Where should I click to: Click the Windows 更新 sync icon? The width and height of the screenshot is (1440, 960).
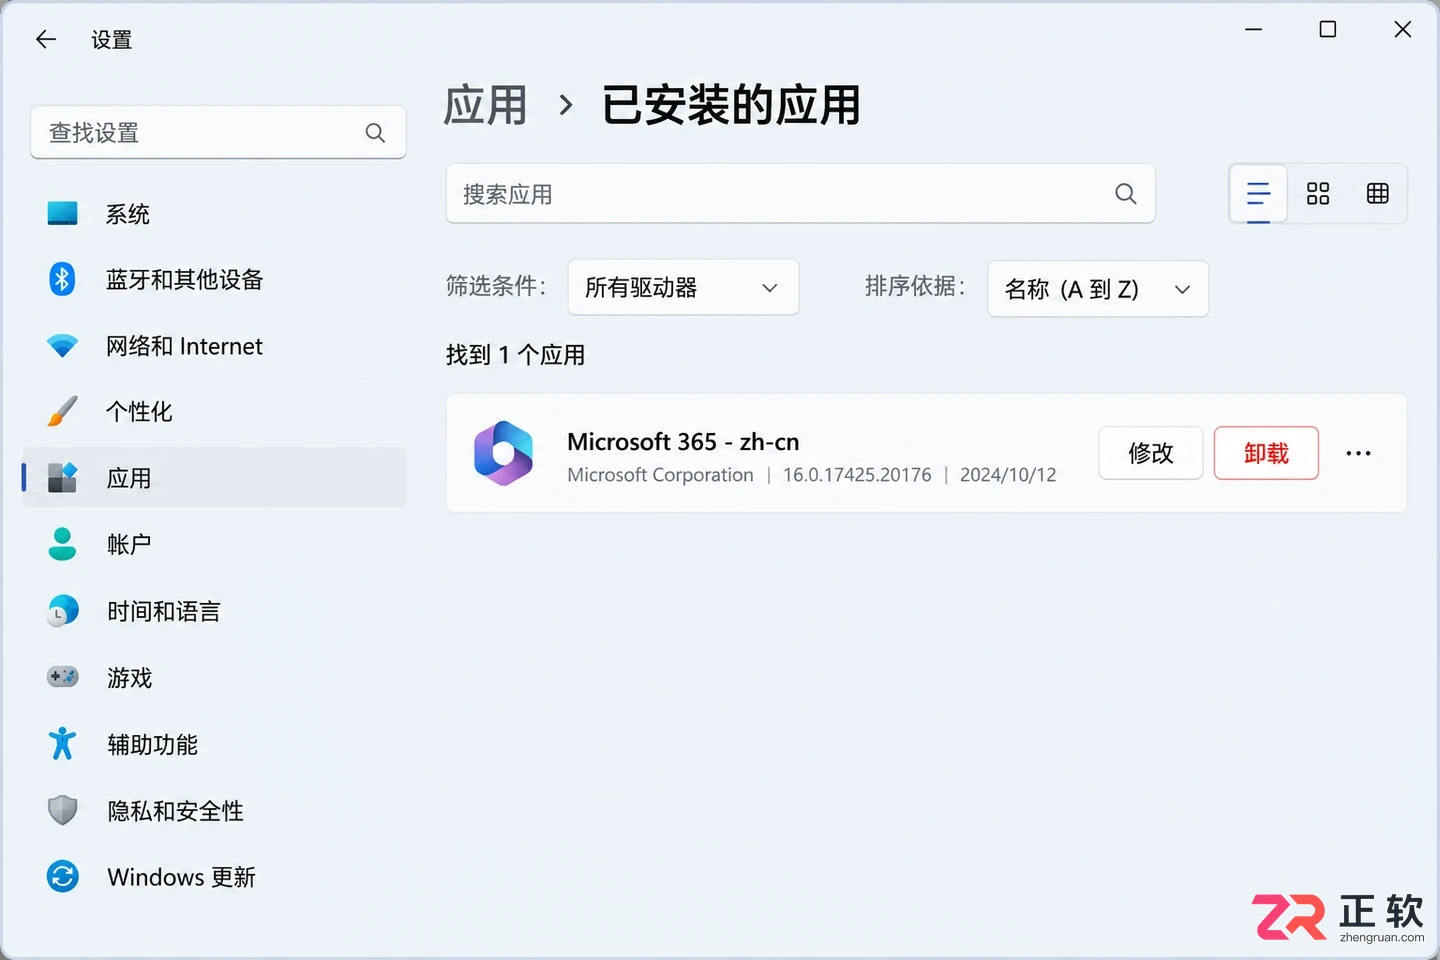(x=62, y=876)
